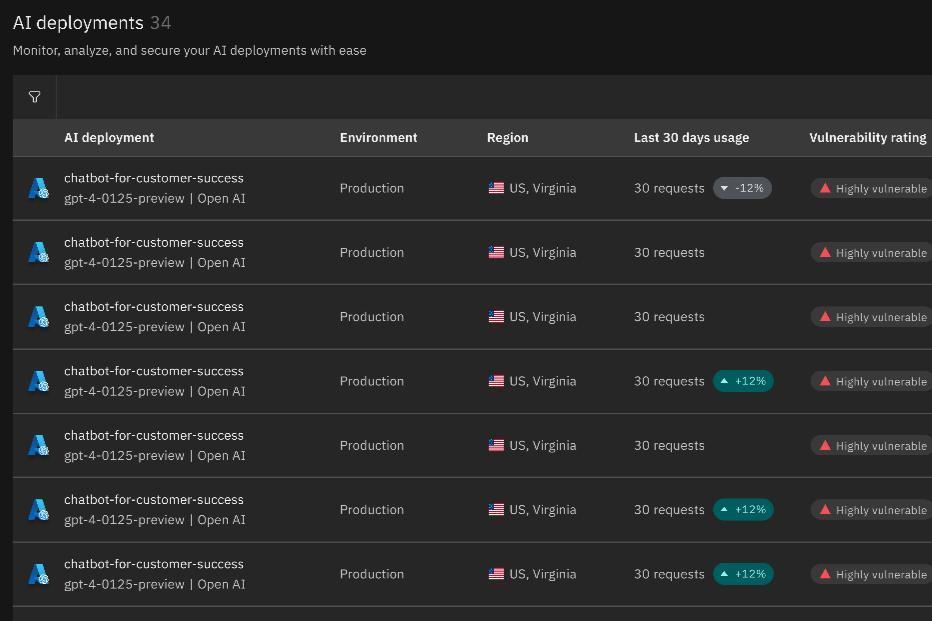The height and width of the screenshot is (621, 932).
Task: Click +12% trend badge in sixth row
Action: [743, 510]
